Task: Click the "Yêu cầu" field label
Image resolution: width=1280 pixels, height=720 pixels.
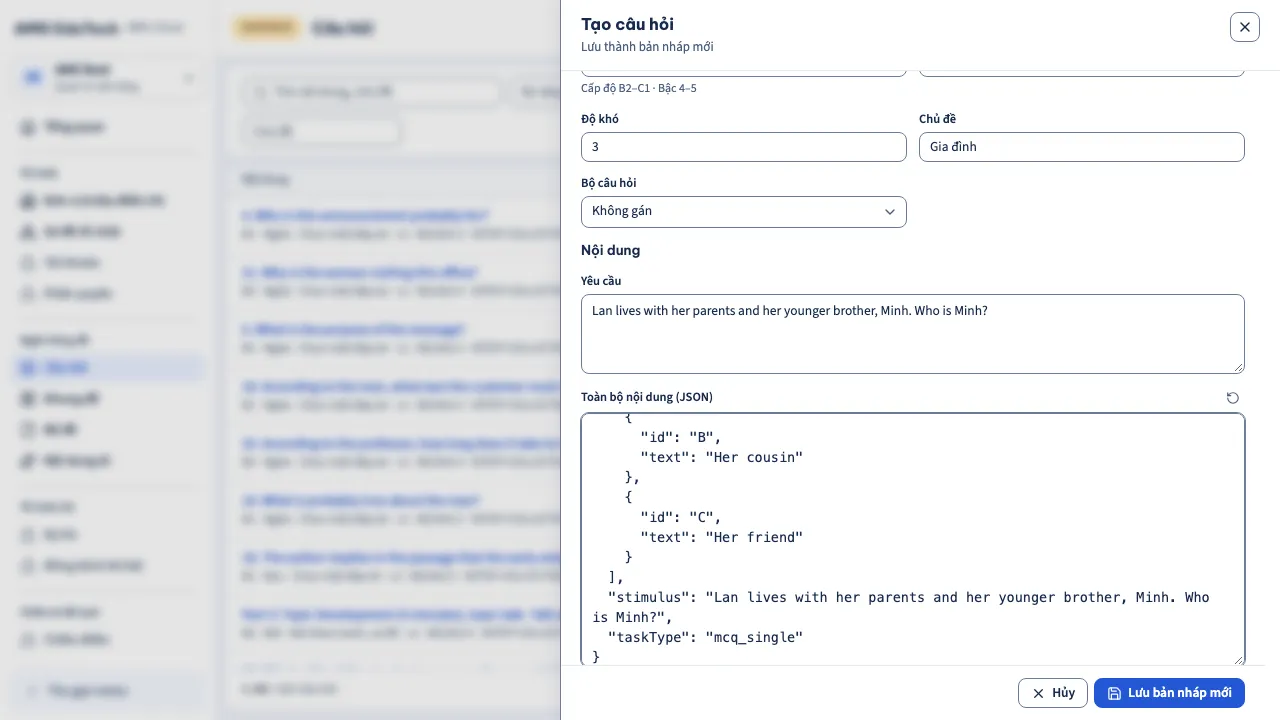Action: pyautogui.click(x=601, y=281)
